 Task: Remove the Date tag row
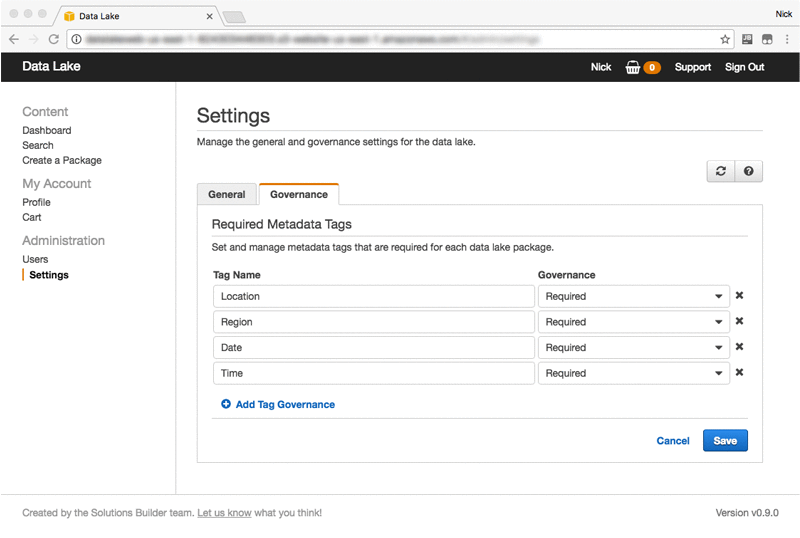740,347
